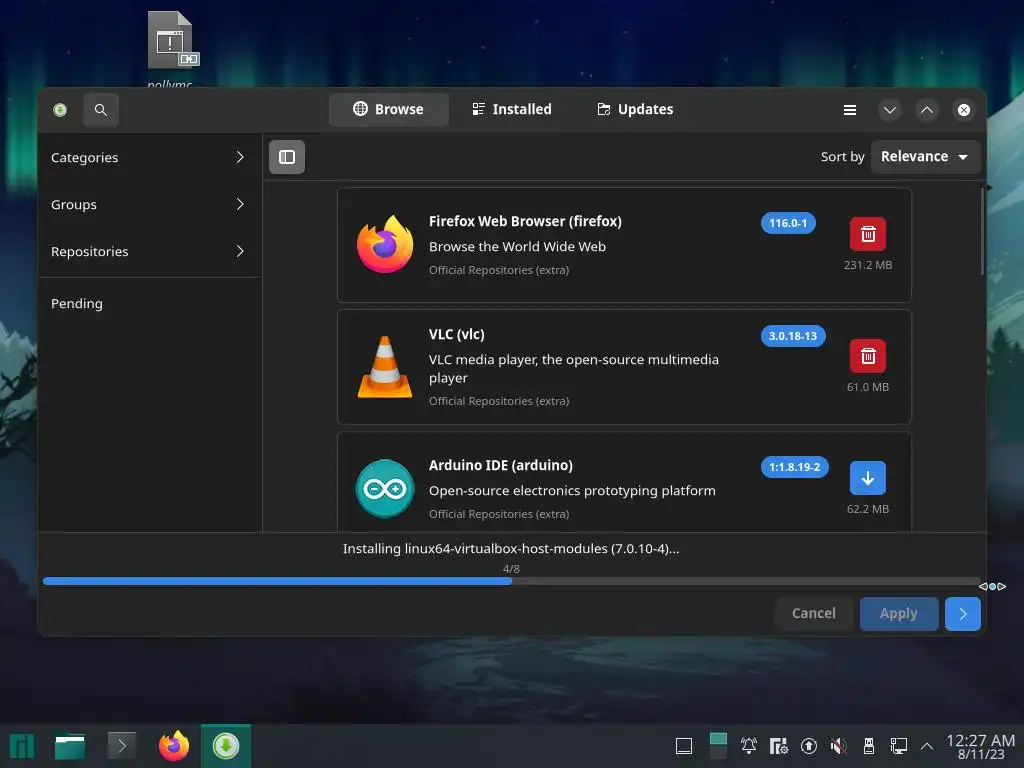
Task: Expand hidden system tray icons
Action: [x=927, y=746]
